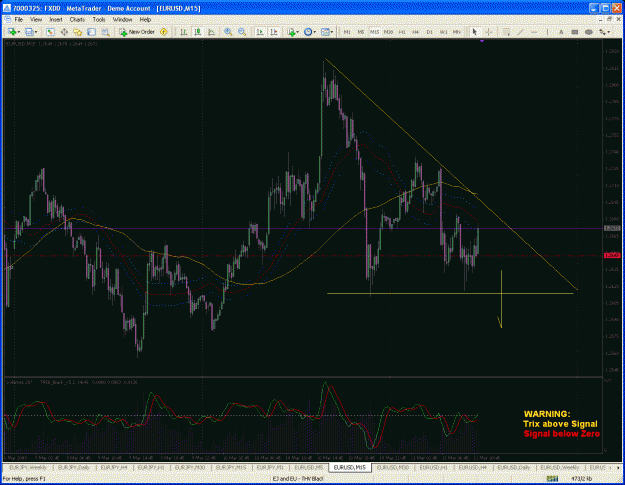The height and width of the screenshot is (485, 625).
Task: Expand the Templates dropdown arrow
Action: click(332, 32)
